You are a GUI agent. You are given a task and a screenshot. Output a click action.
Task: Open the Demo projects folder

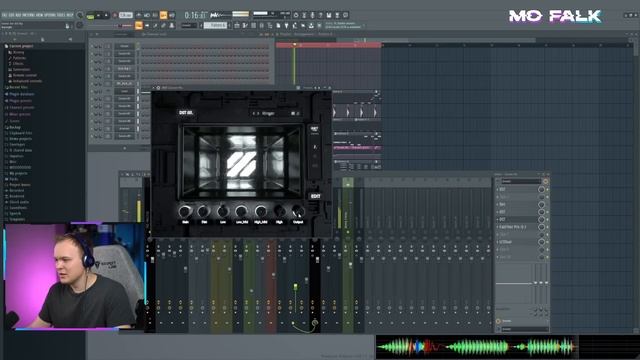(x=20, y=139)
